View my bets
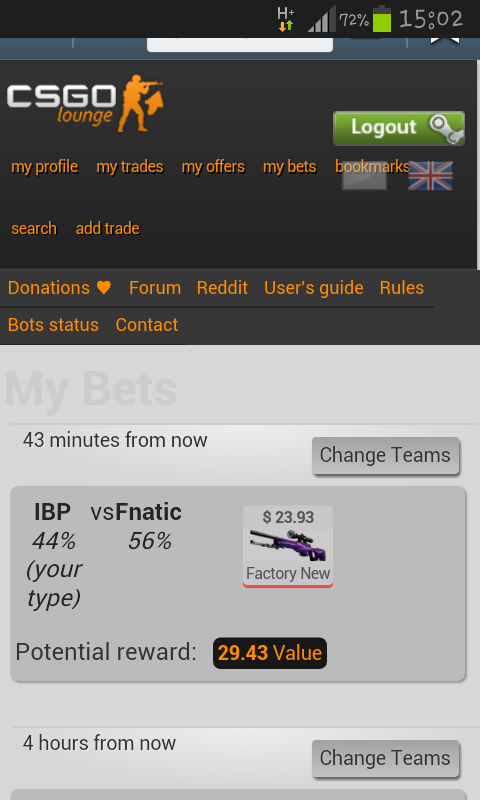This screenshot has height=800, width=480. coord(289,167)
